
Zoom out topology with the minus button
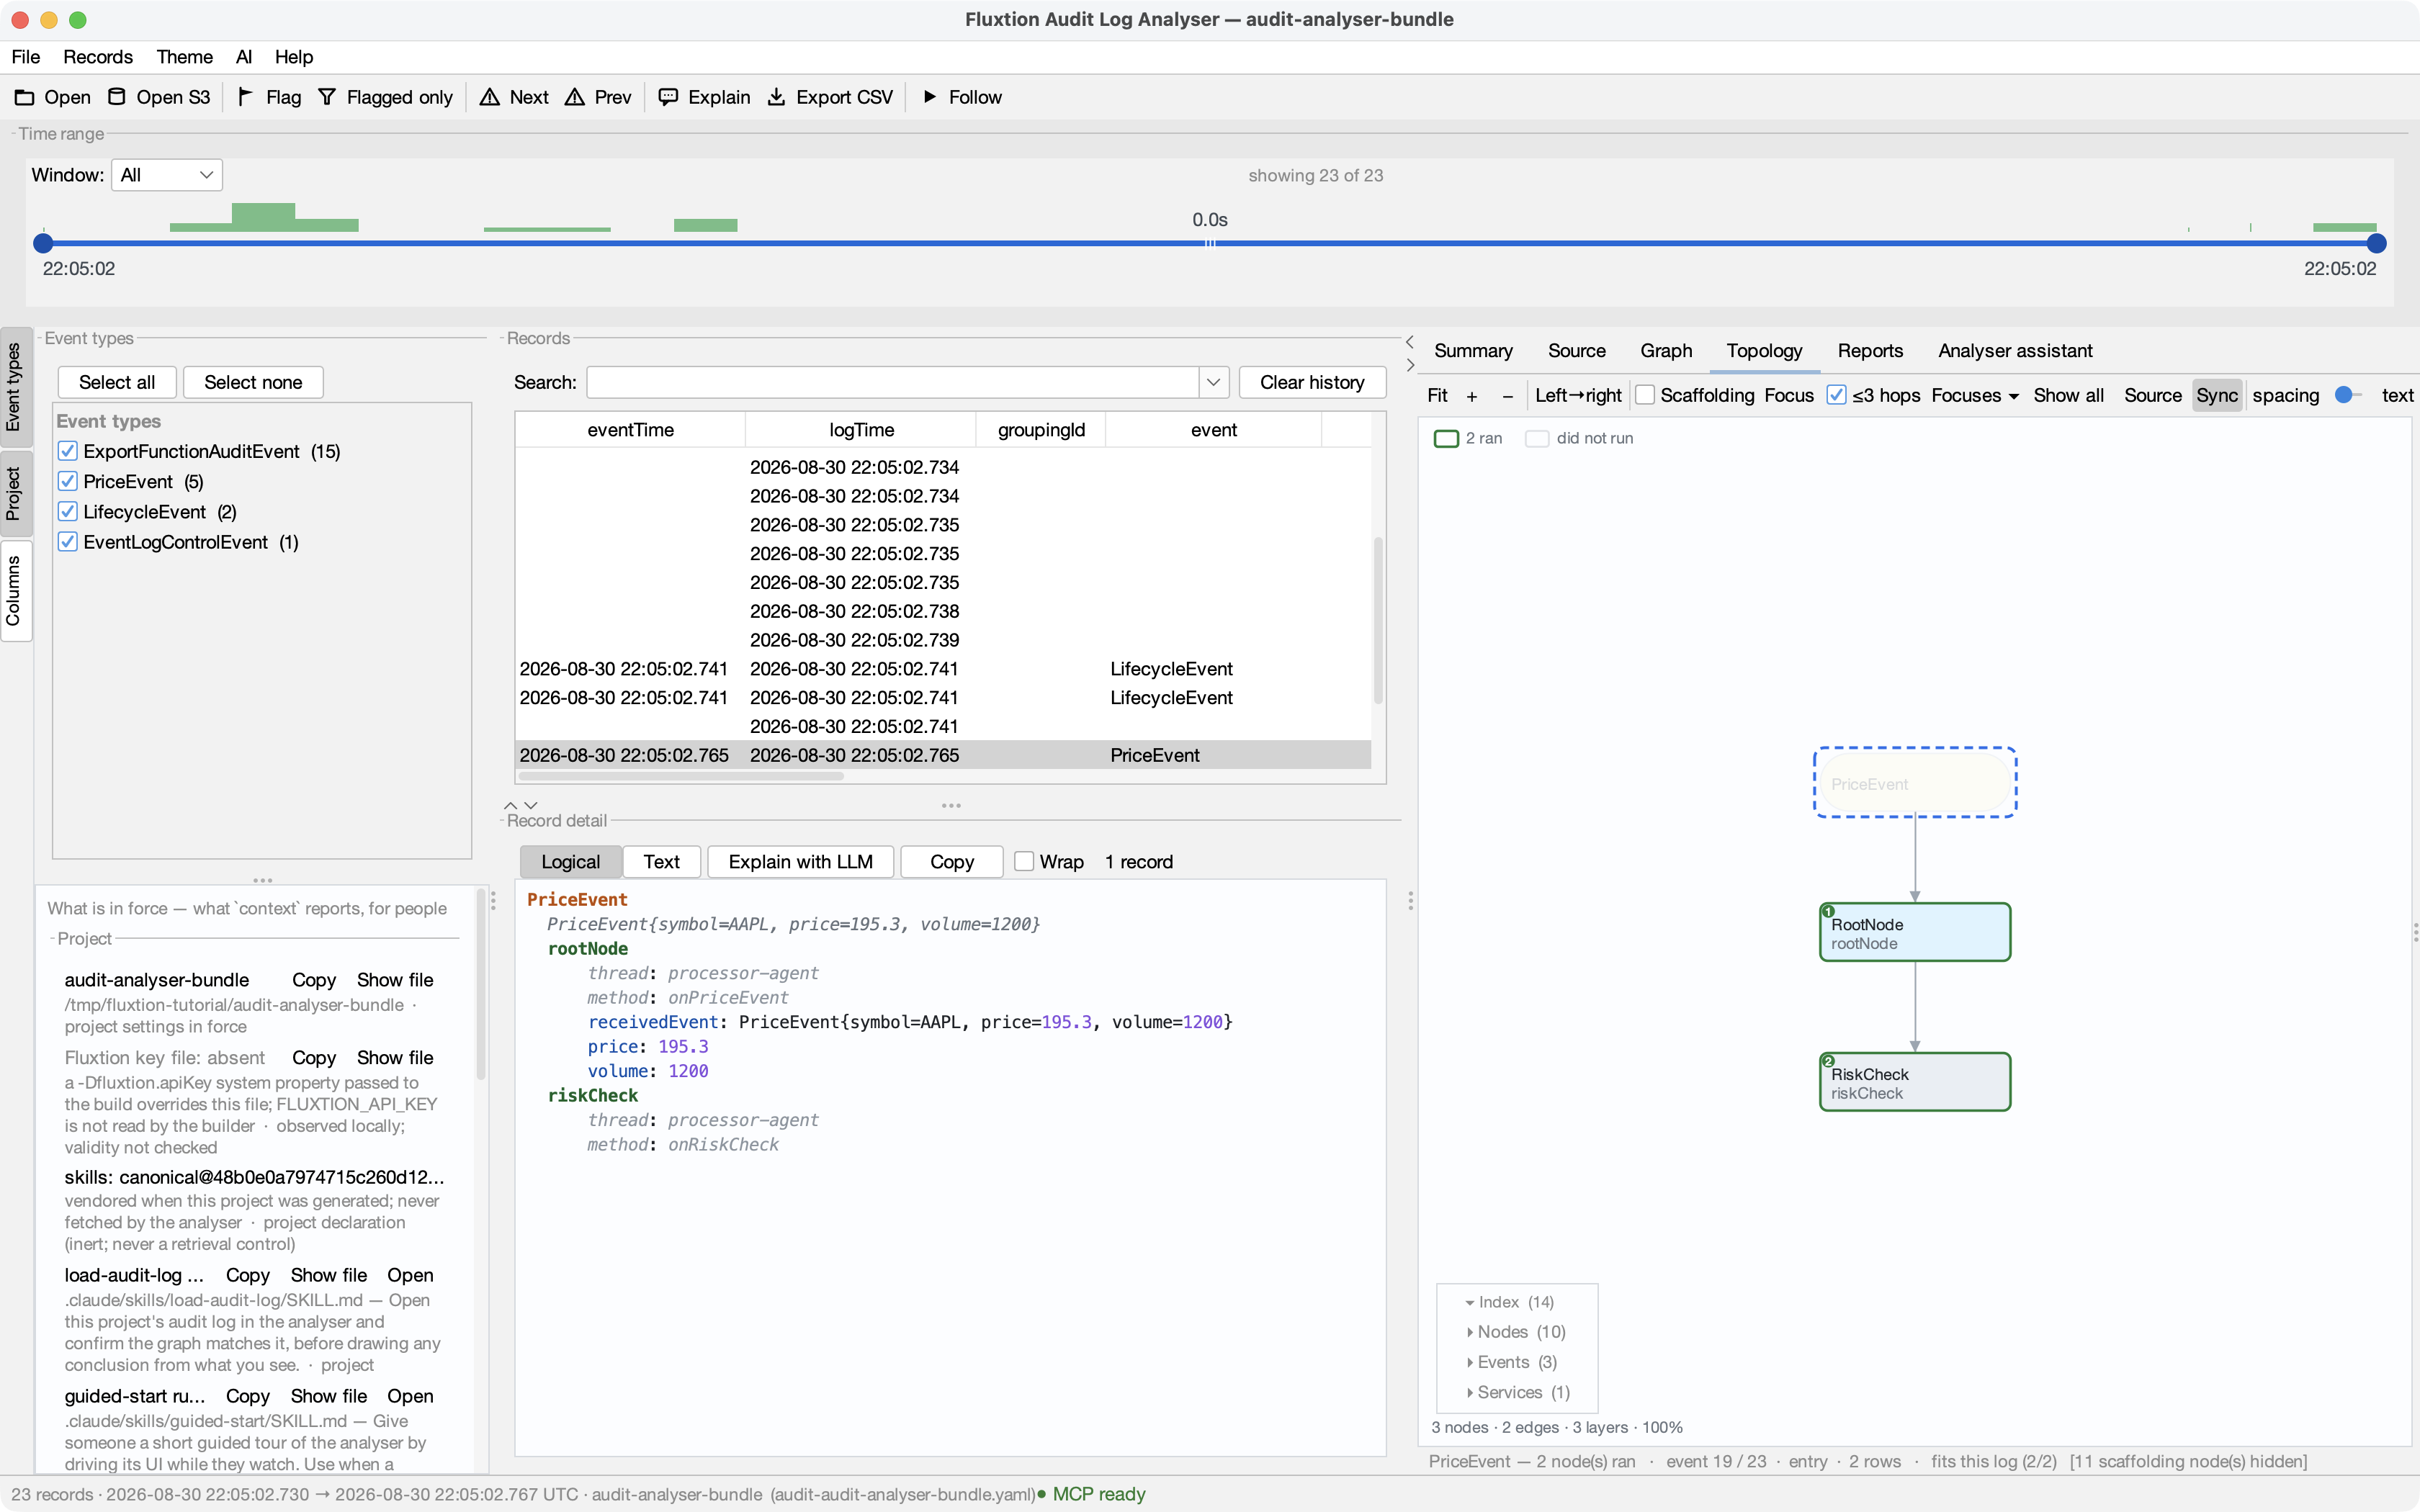[x=1508, y=396]
